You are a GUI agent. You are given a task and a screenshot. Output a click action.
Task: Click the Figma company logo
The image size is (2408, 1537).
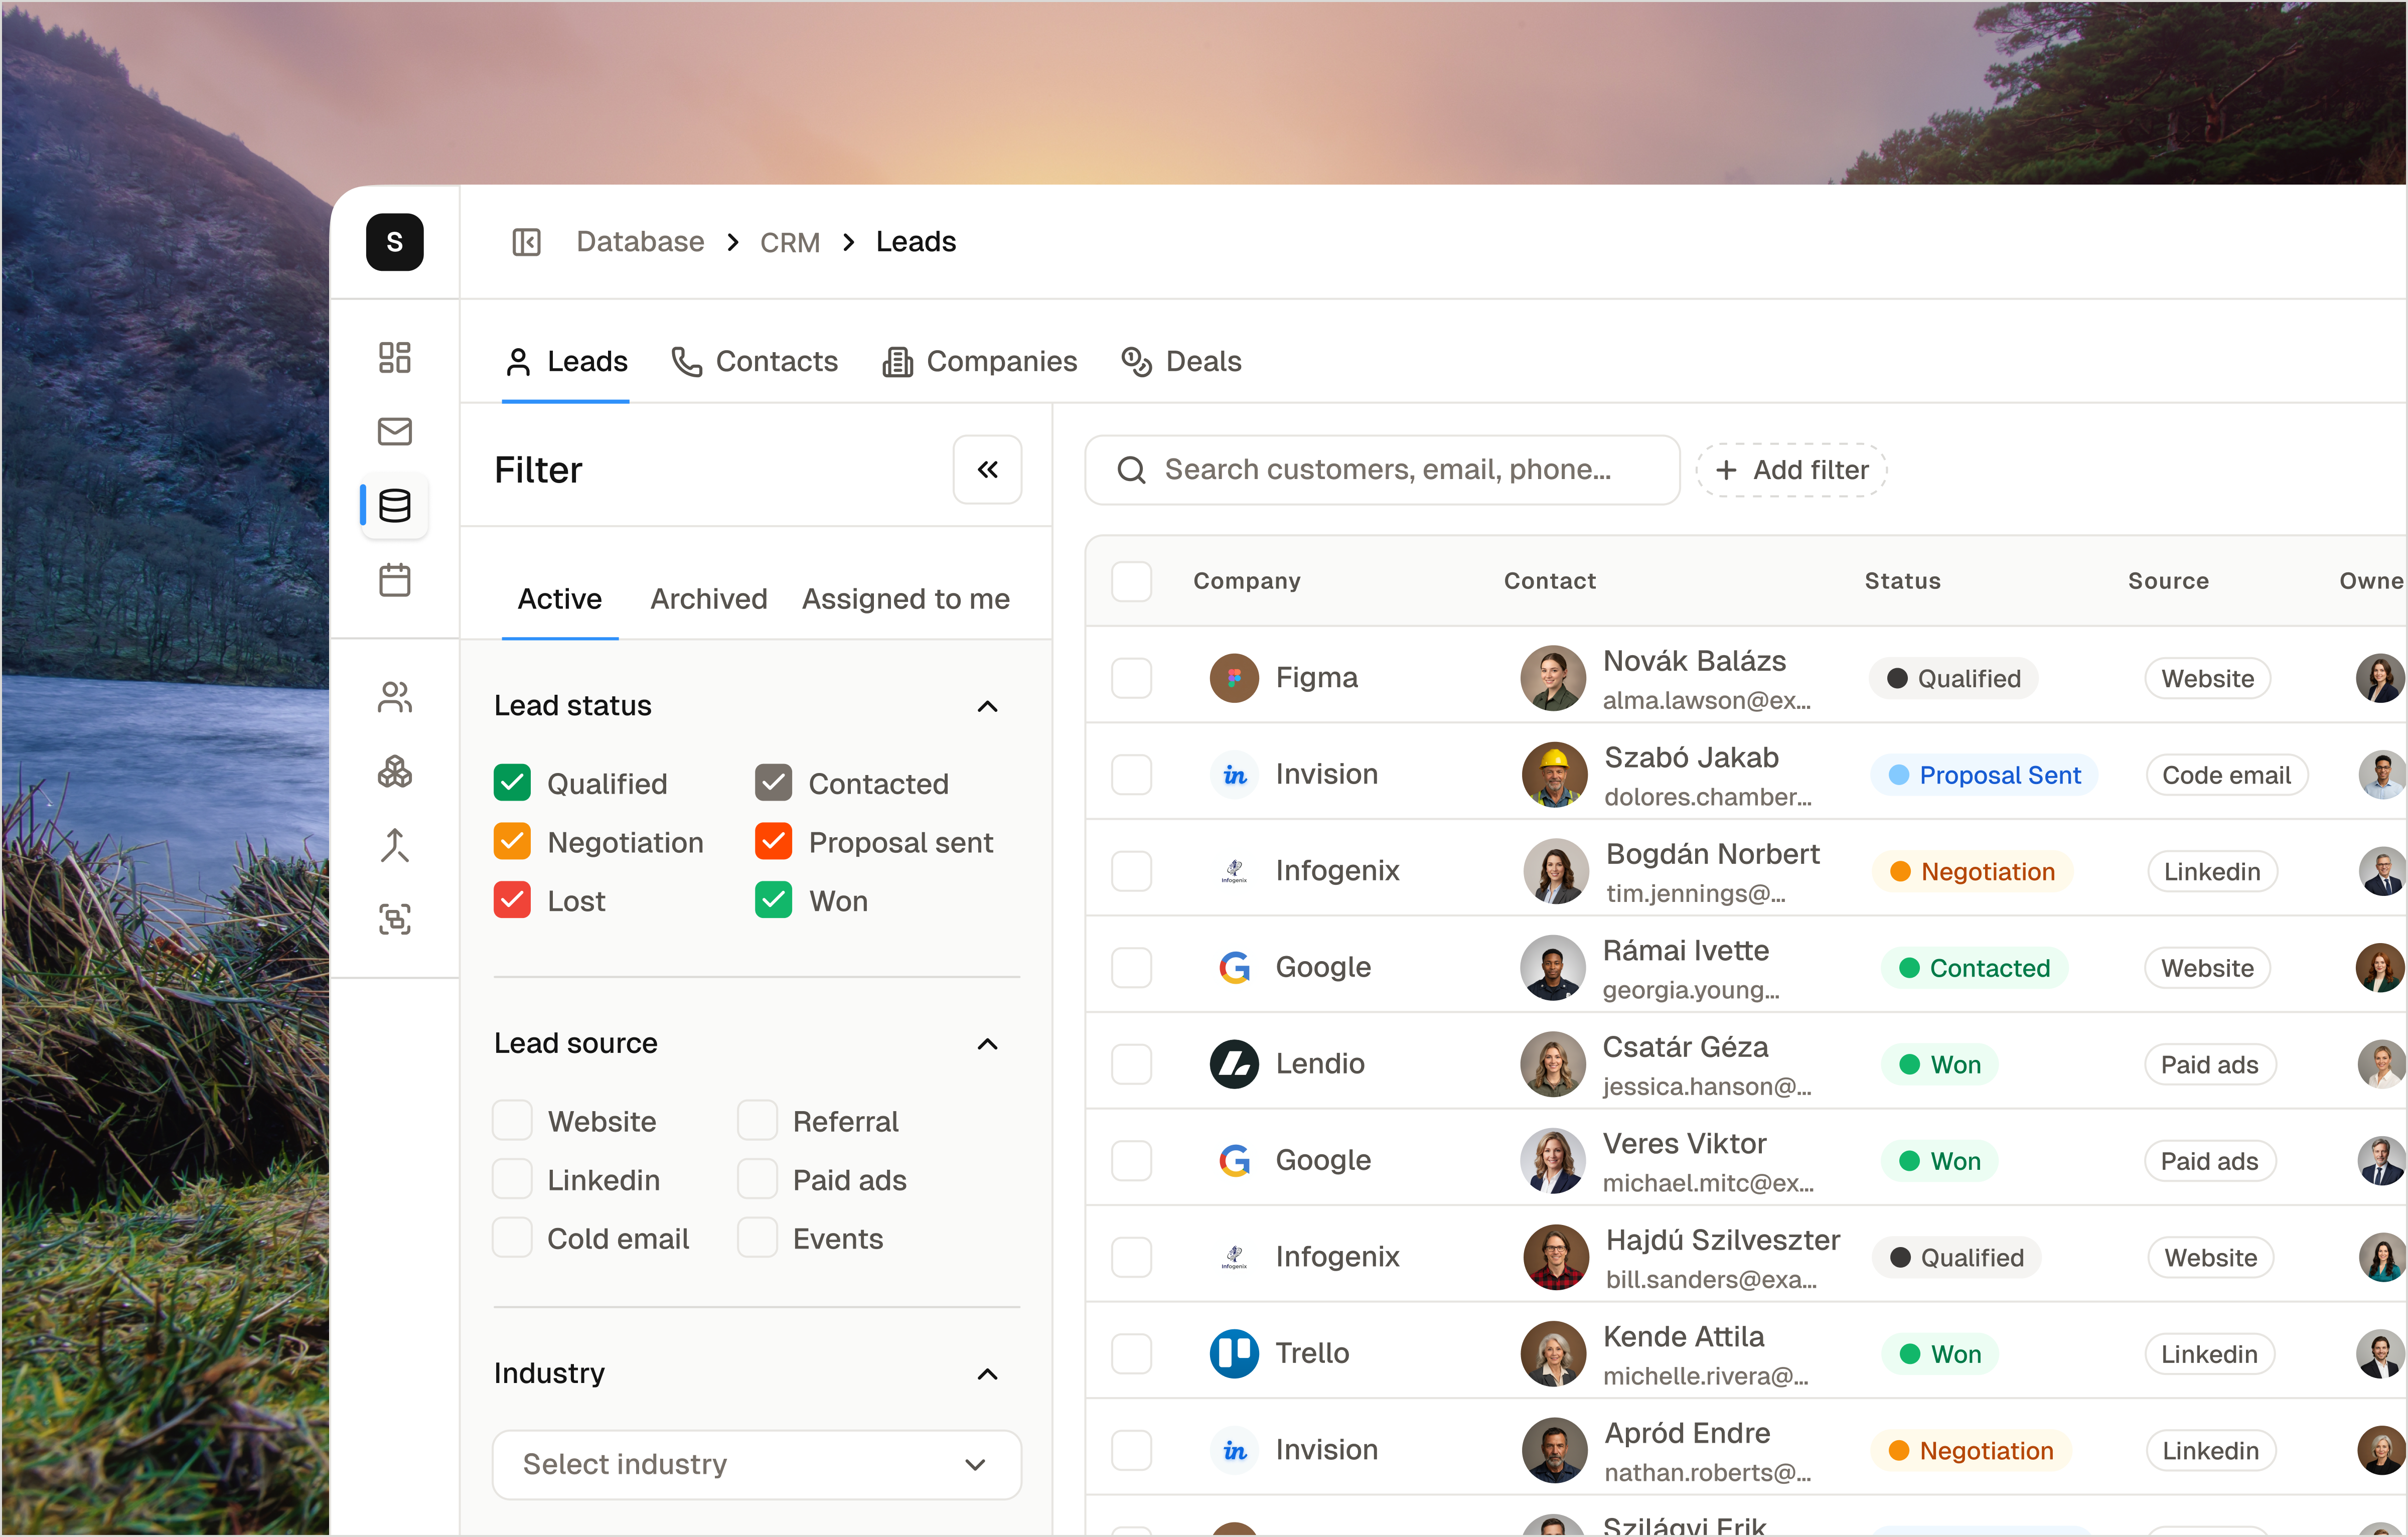pos(1234,678)
